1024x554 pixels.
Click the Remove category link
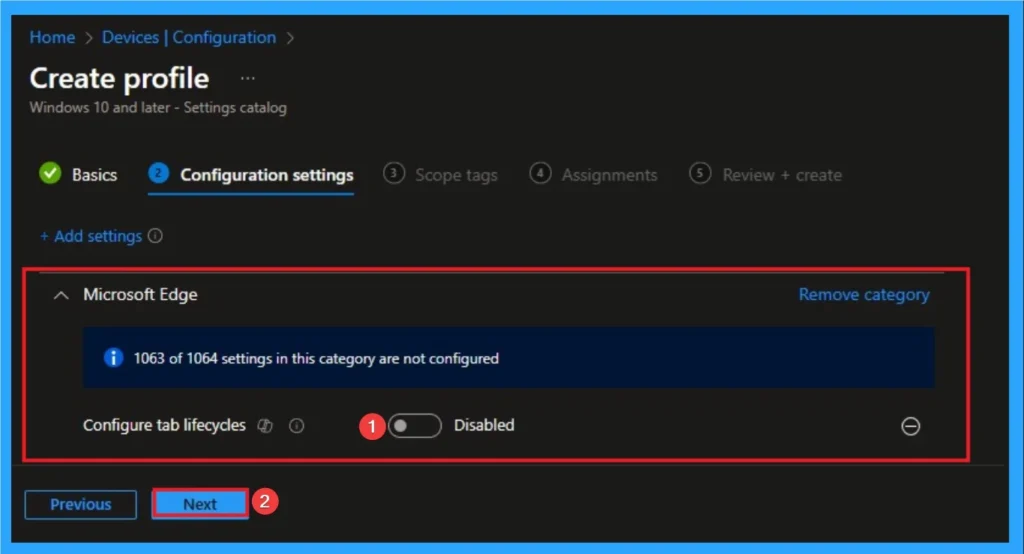864,295
